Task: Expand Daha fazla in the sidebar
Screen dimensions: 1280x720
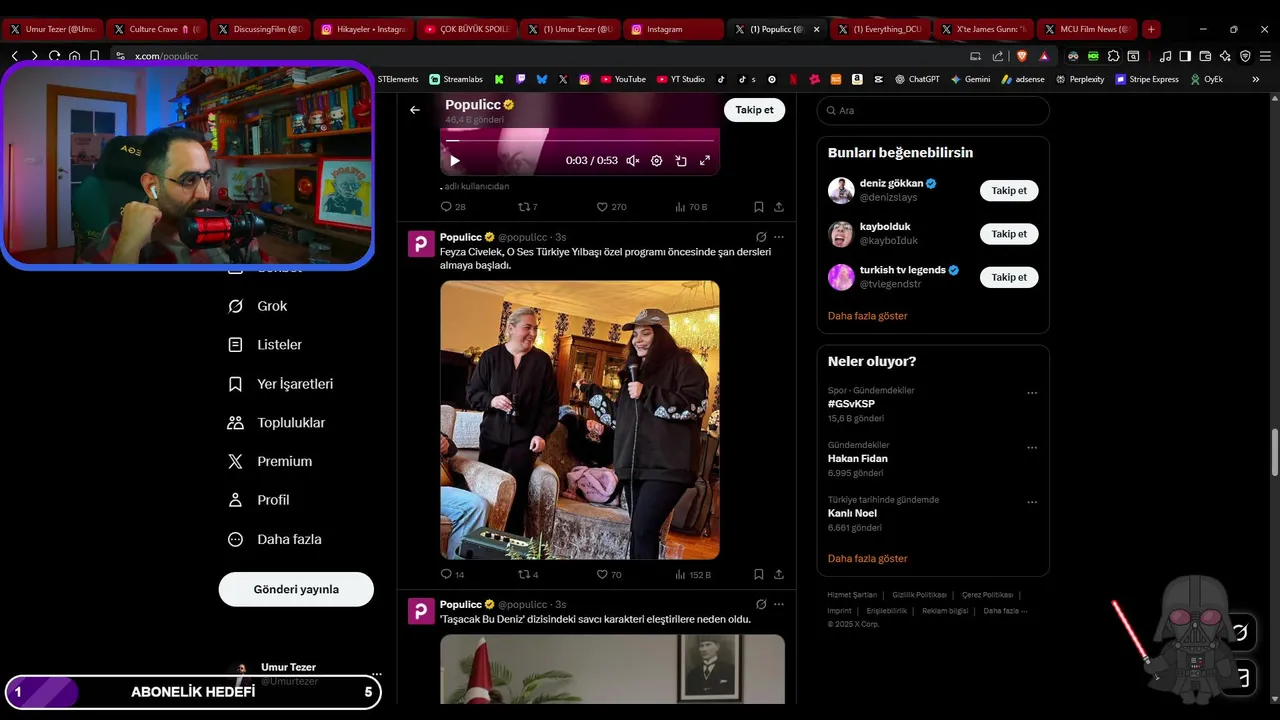Action: tap(275, 539)
